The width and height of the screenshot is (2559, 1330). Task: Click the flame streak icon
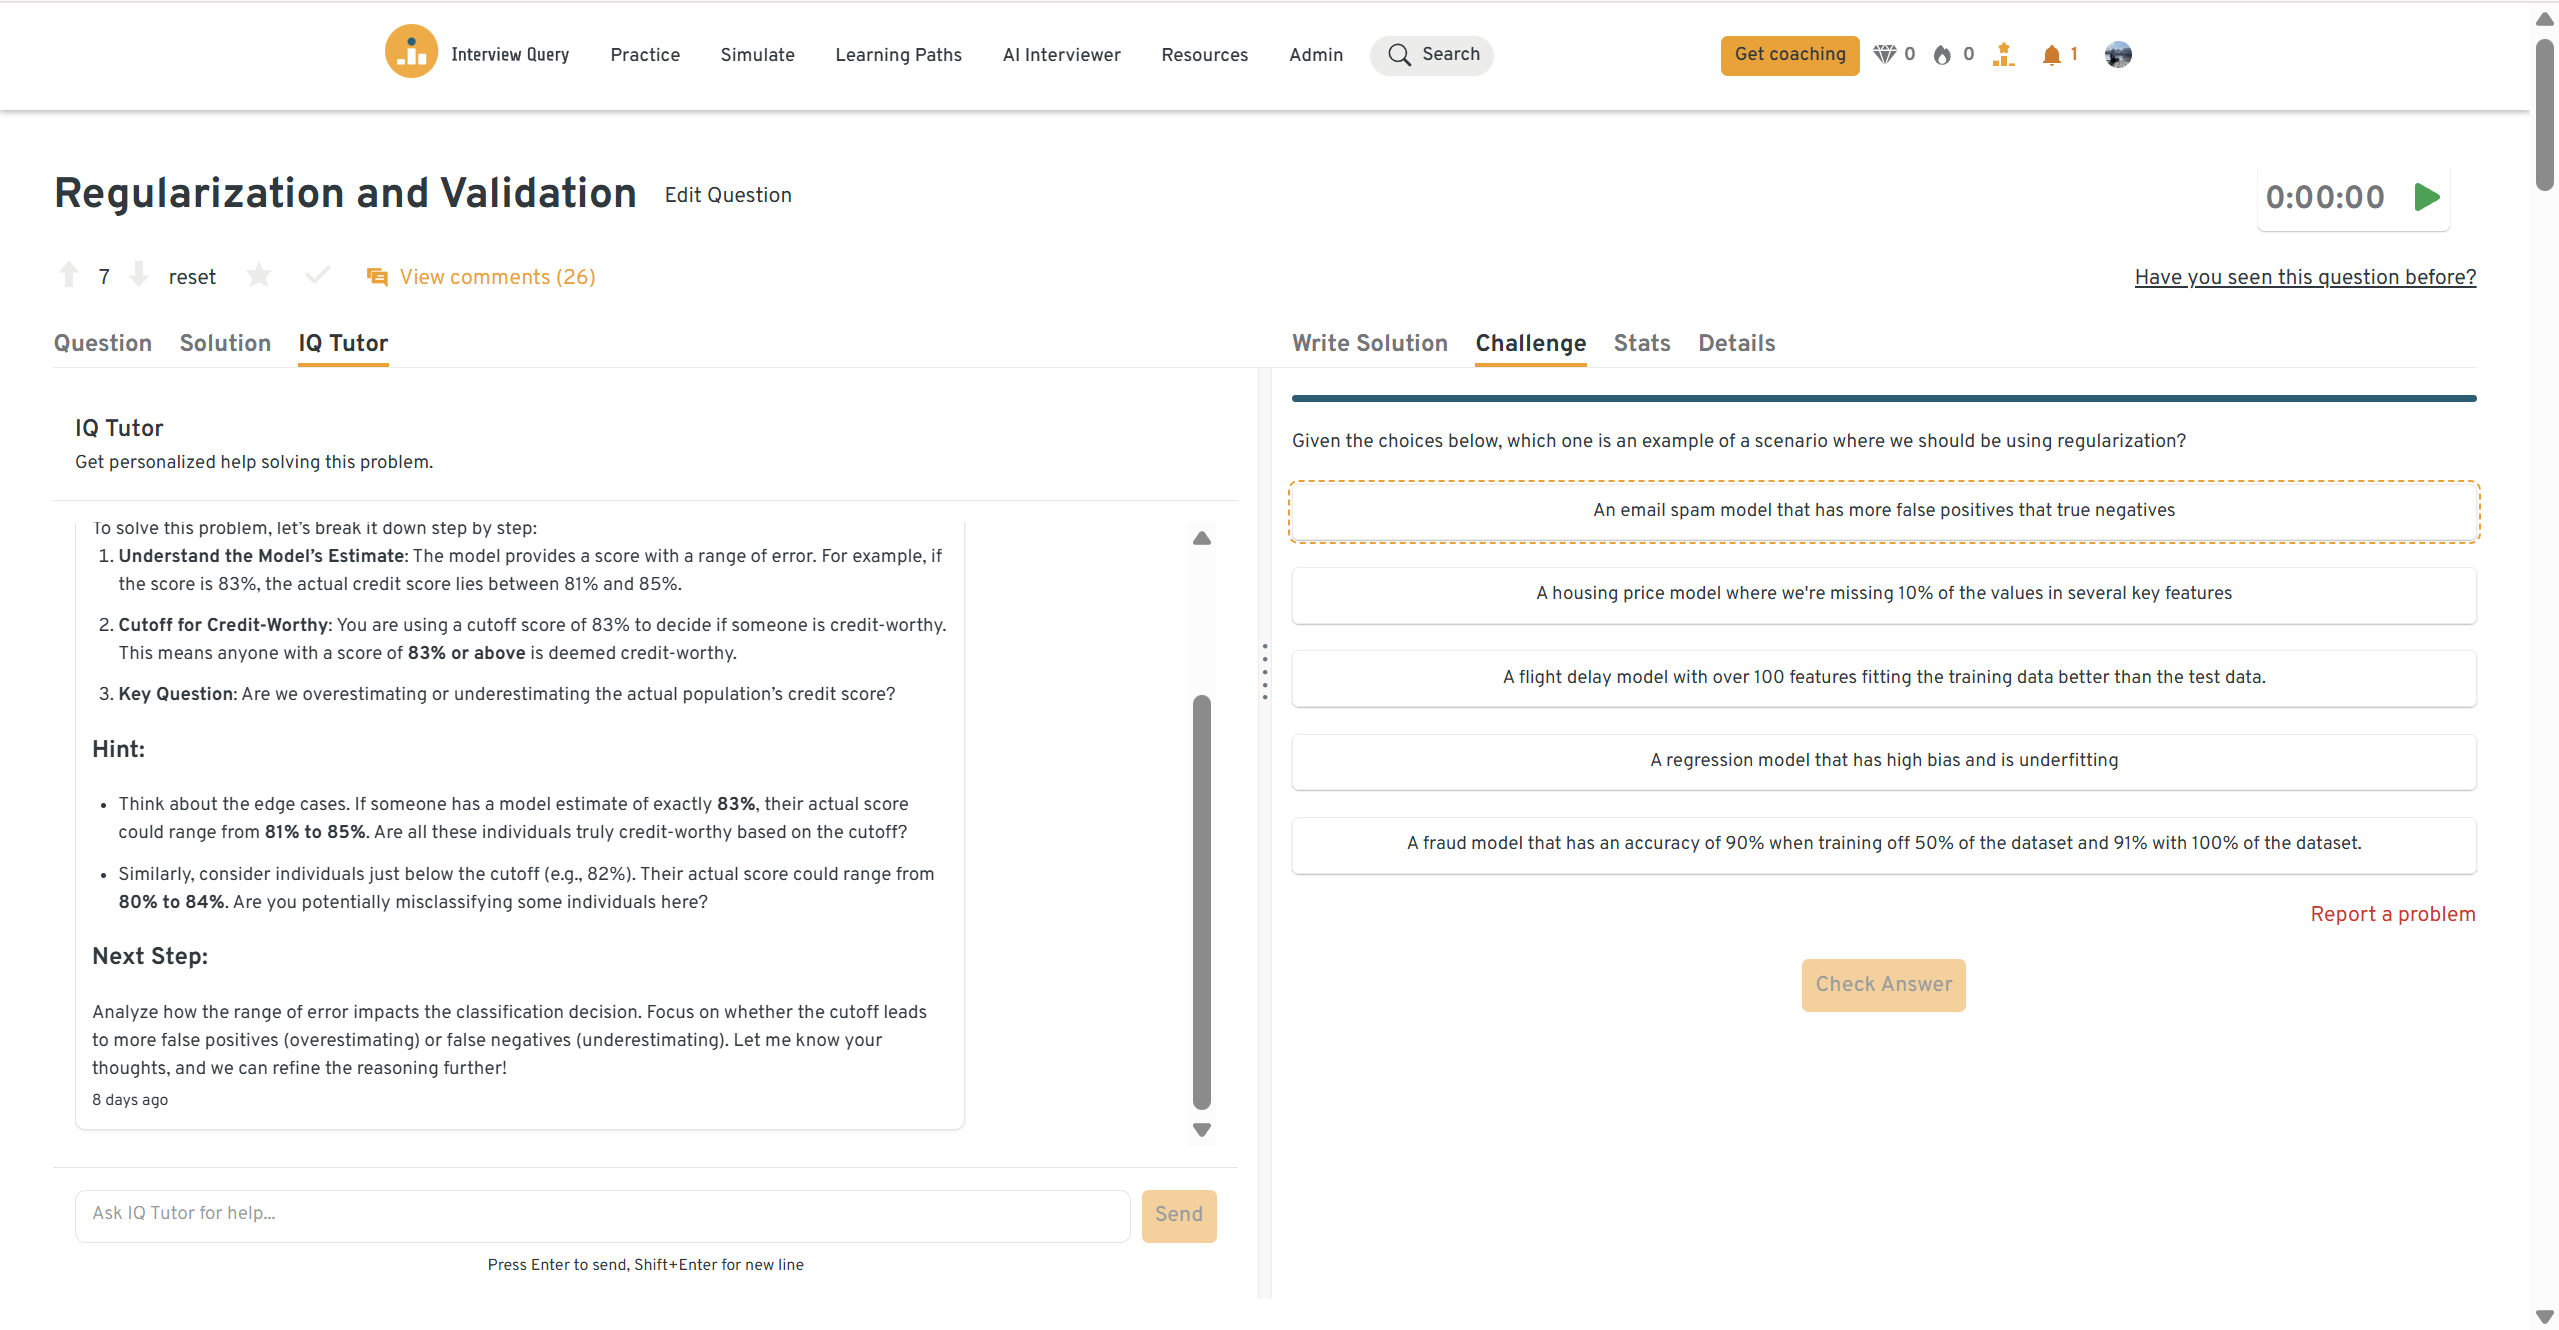pos(1942,55)
